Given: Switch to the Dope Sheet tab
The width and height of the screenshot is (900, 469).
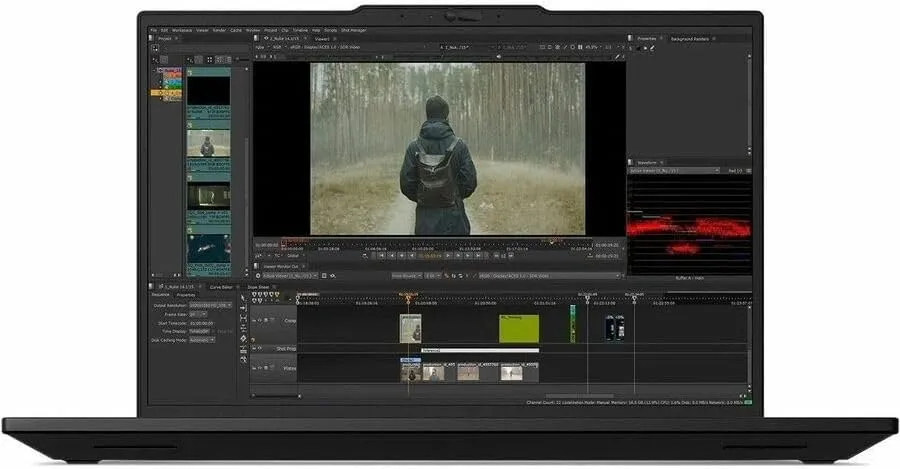Looking at the screenshot, I should 258,286.
